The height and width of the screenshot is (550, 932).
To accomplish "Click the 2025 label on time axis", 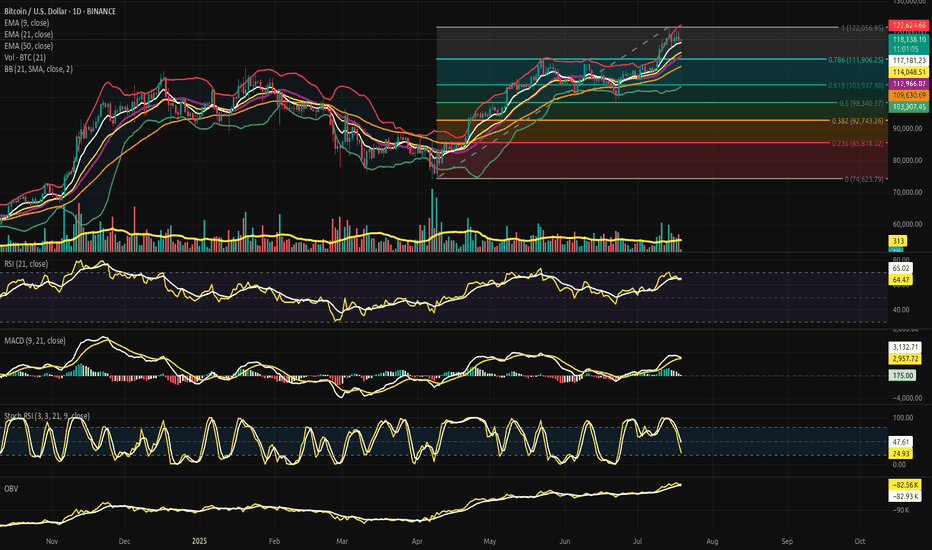I will click(199, 542).
